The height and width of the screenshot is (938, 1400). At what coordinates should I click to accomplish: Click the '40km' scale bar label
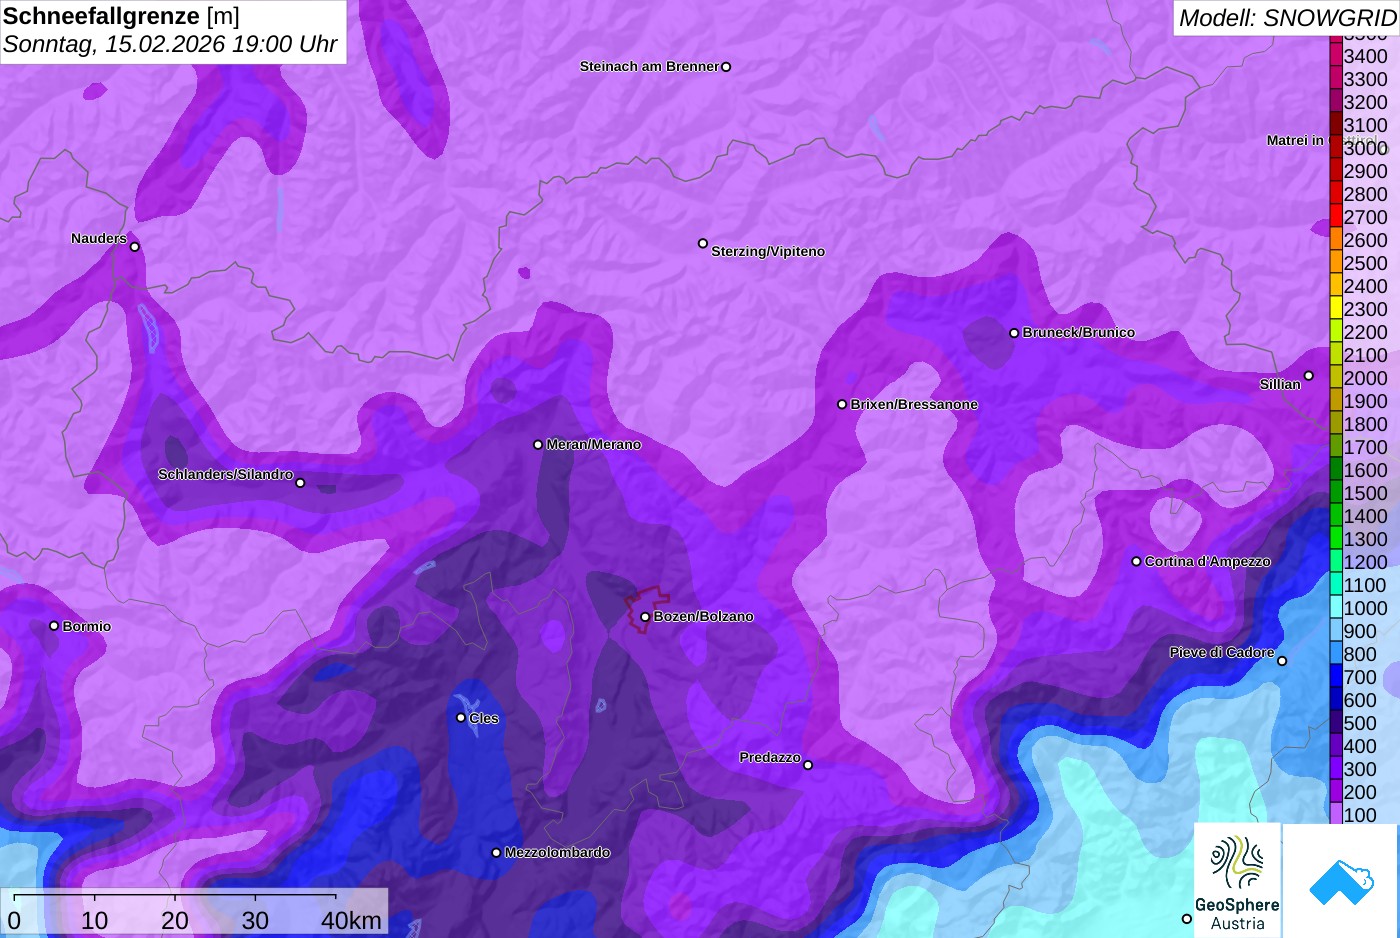pos(351,920)
